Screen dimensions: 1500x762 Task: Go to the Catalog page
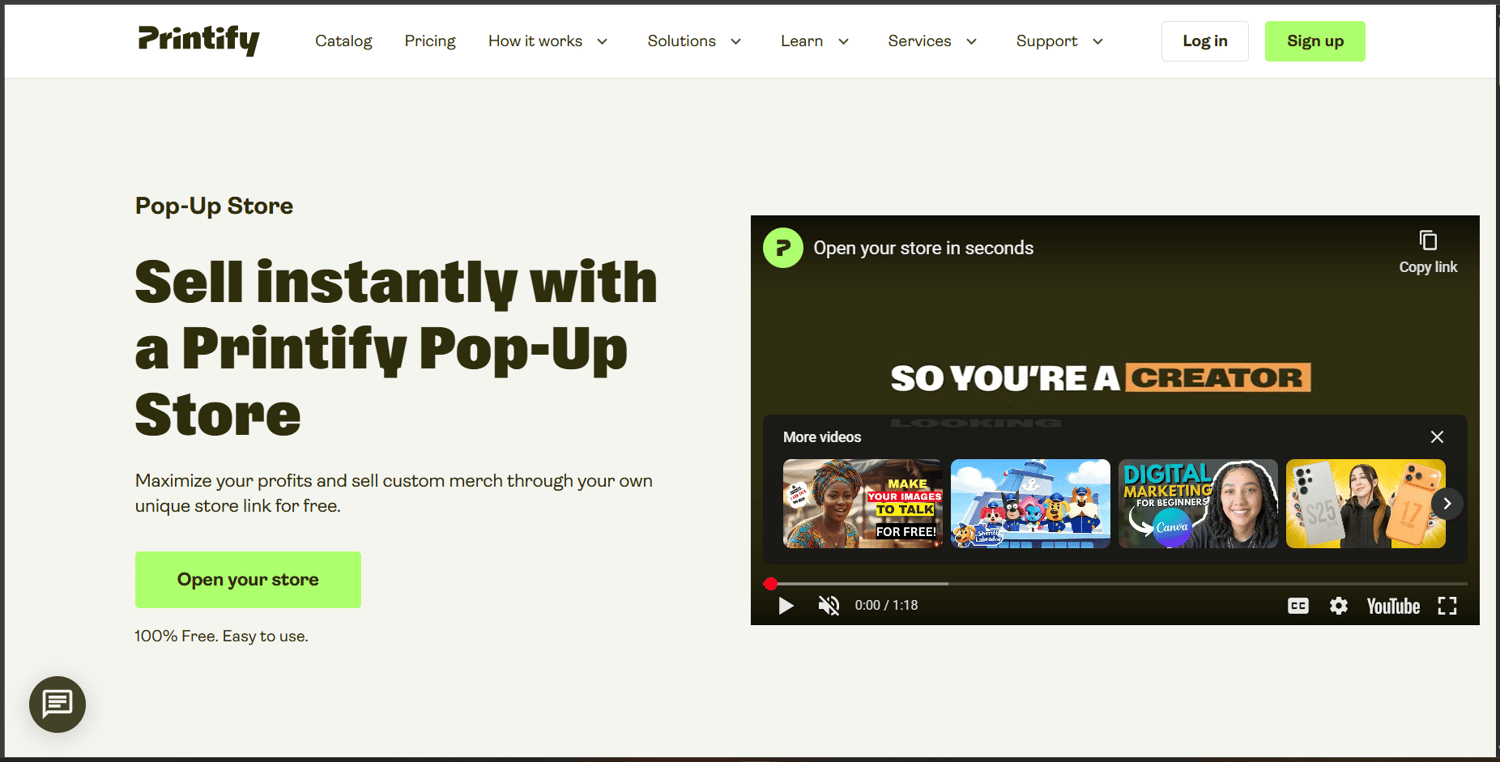tap(343, 41)
